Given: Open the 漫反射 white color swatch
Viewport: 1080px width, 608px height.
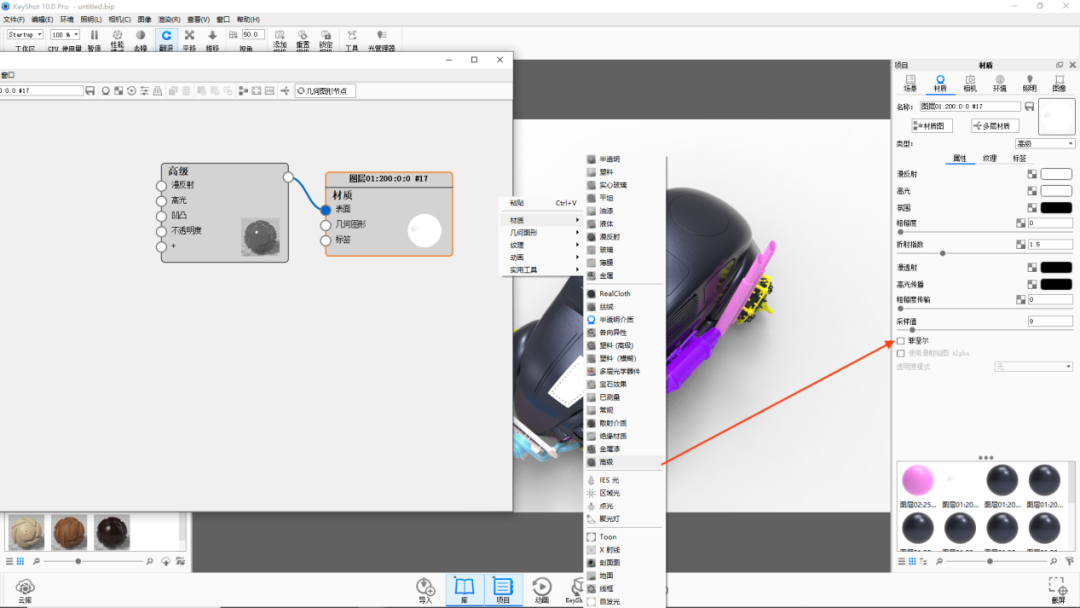Looking at the screenshot, I should tap(1056, 174).
